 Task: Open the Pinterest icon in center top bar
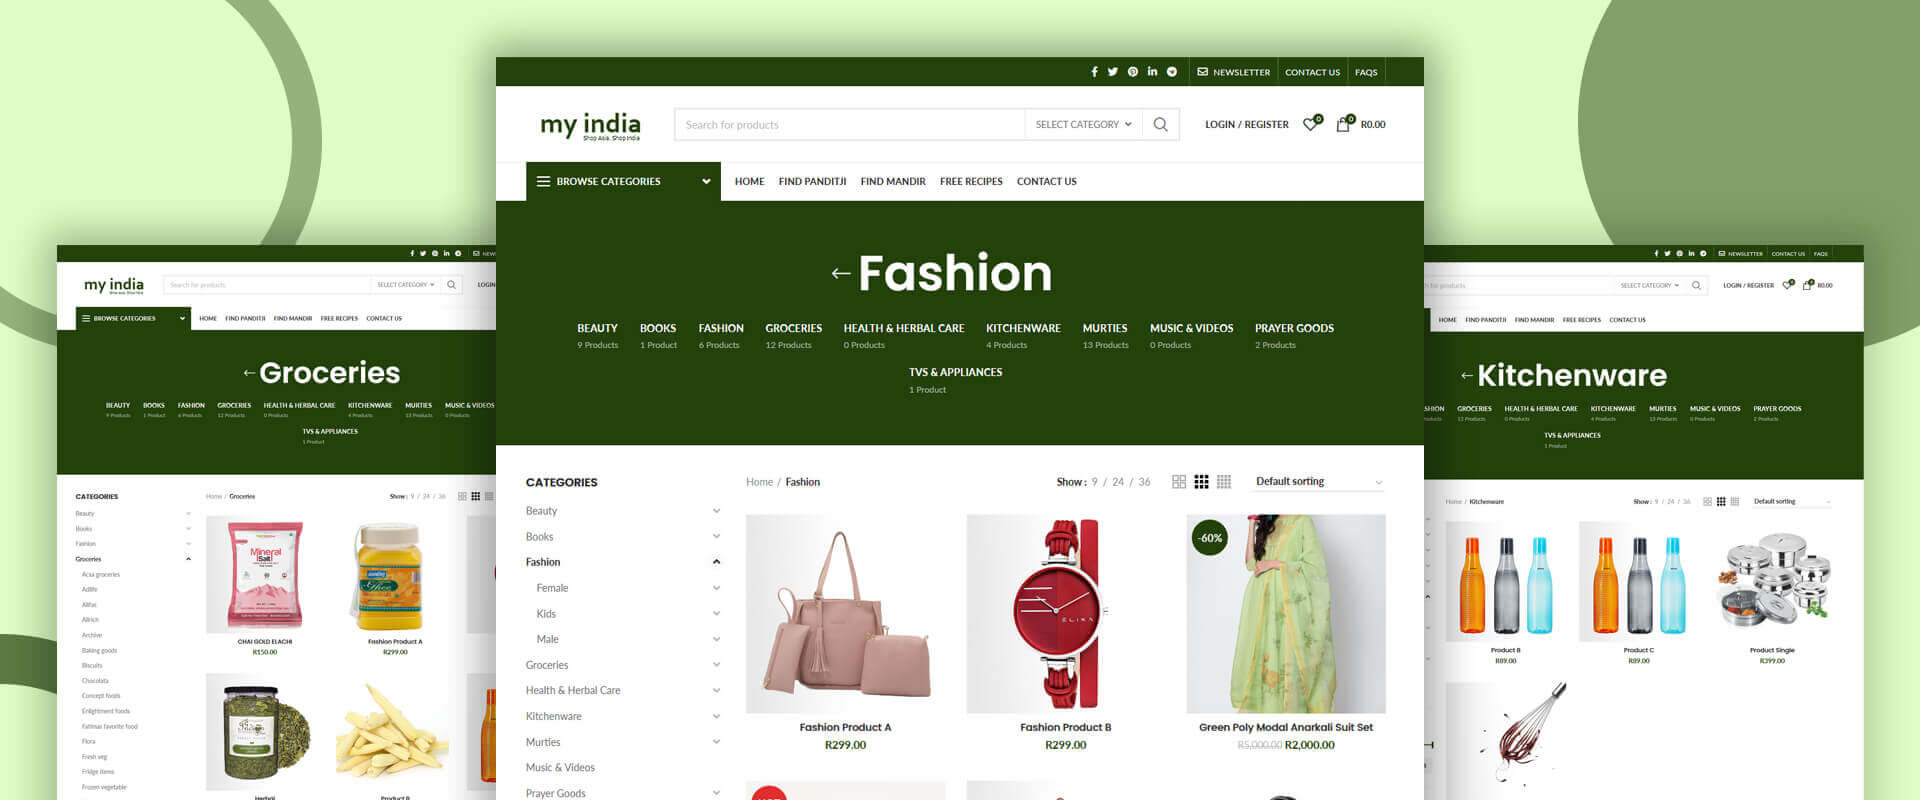[1133, 72]
